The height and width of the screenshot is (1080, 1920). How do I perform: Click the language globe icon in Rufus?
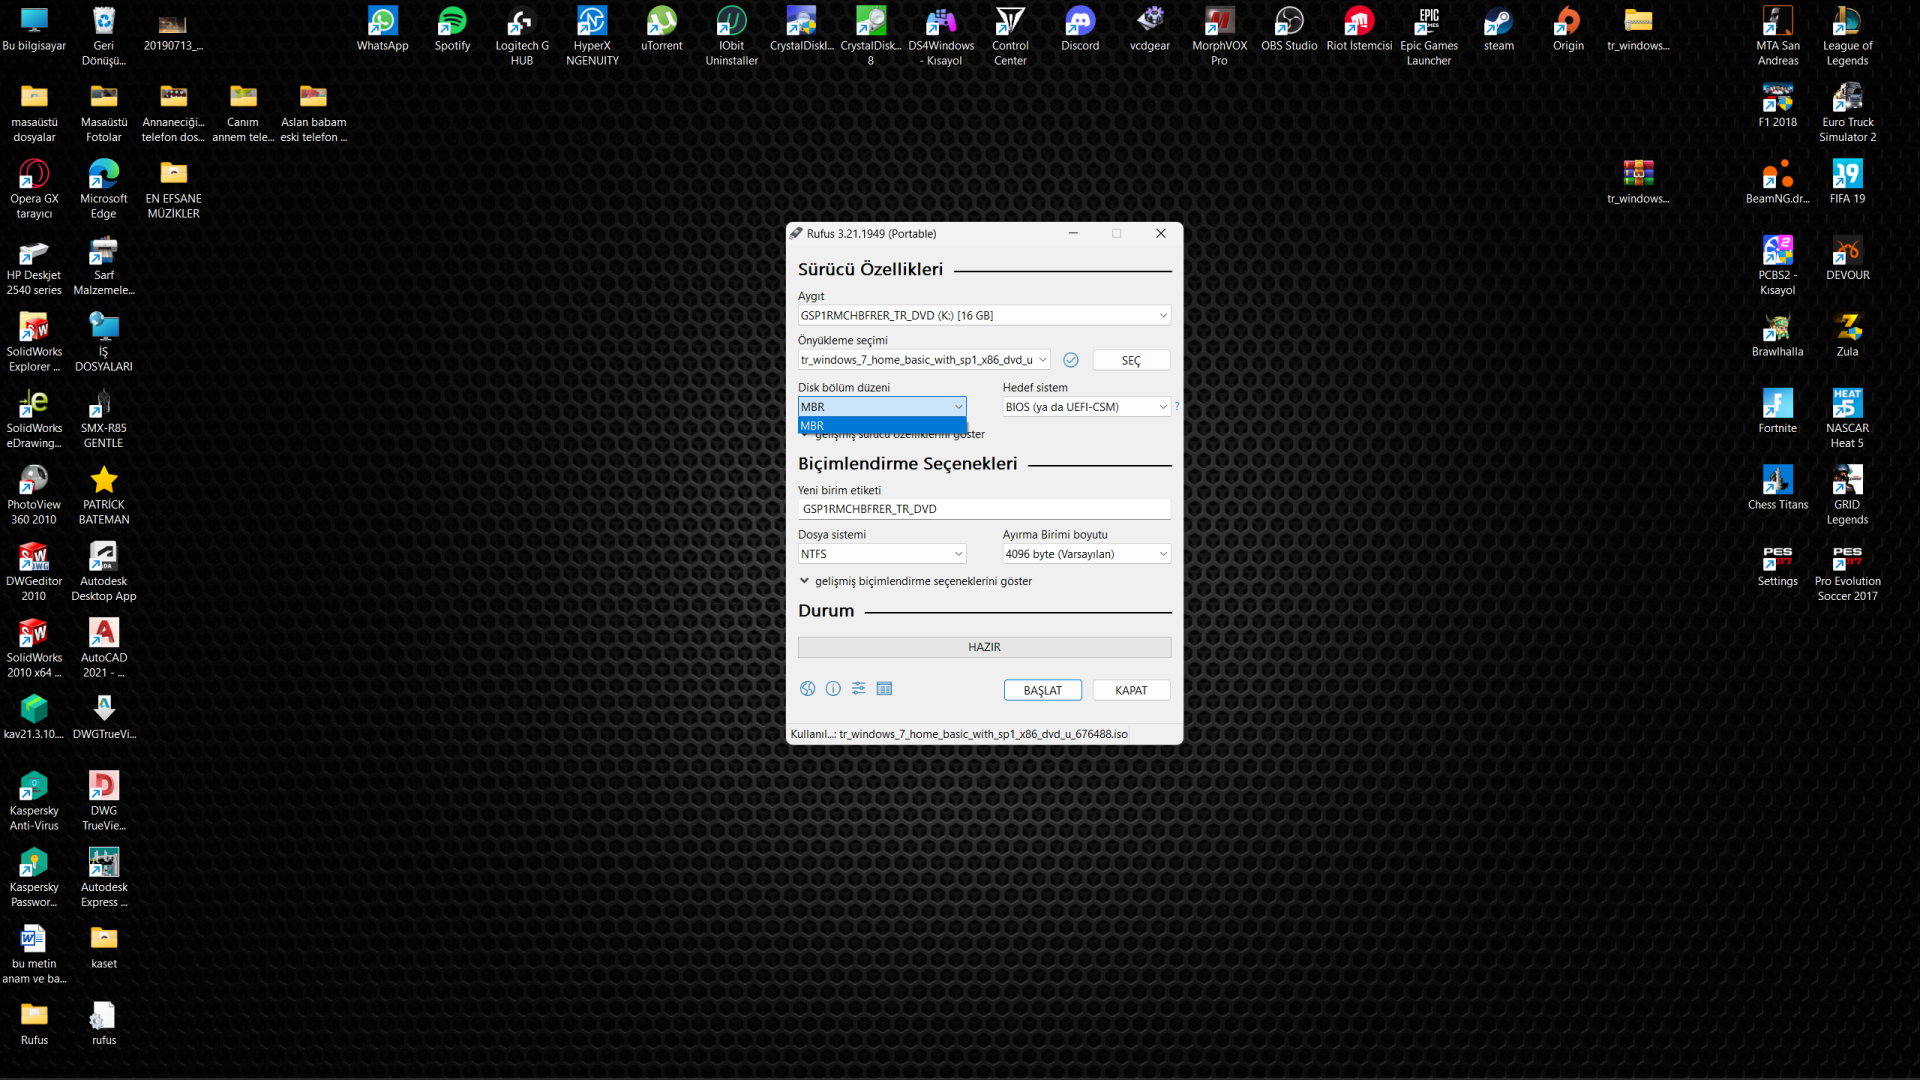[808, 689]
